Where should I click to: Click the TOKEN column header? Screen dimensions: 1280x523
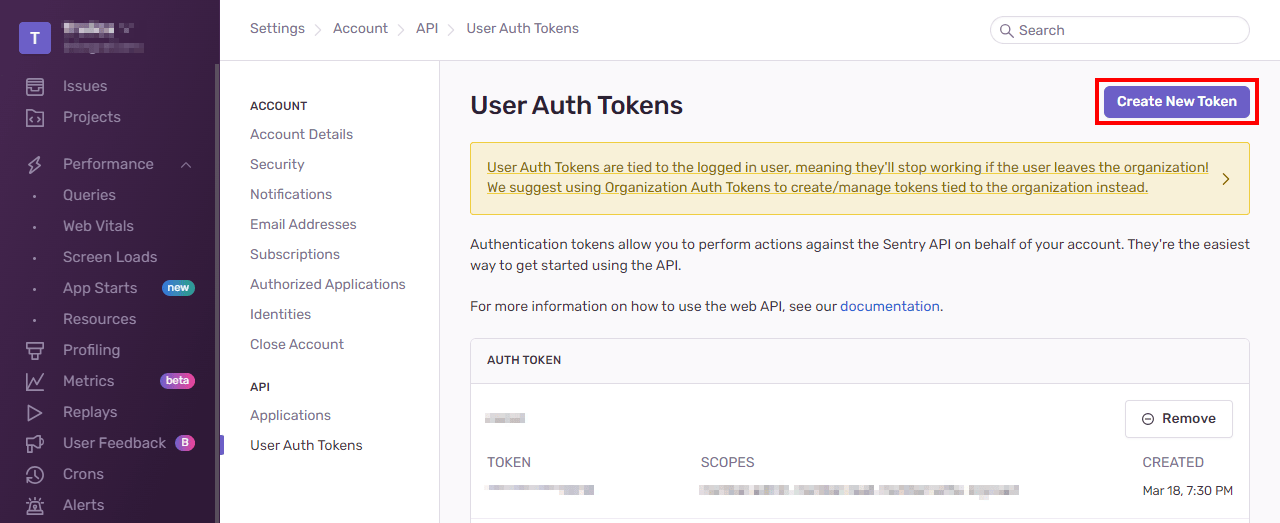(509, 462)
